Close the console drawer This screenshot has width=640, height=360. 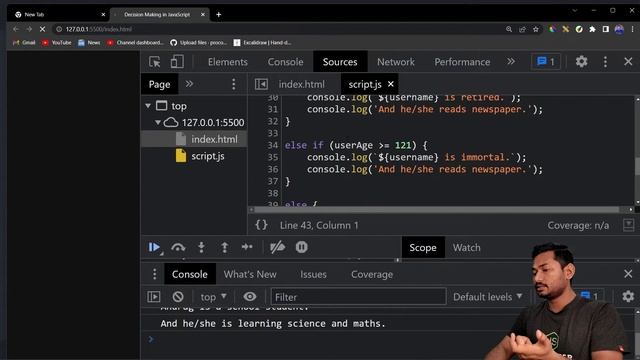point(628,273)
